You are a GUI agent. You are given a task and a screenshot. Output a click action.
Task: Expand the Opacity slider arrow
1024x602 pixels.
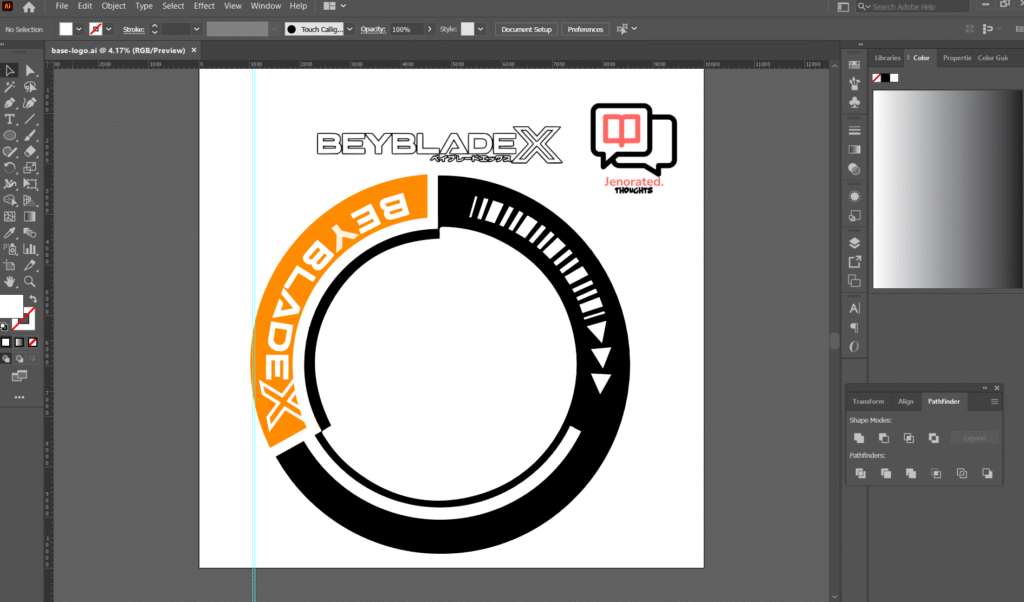point(429,29)
